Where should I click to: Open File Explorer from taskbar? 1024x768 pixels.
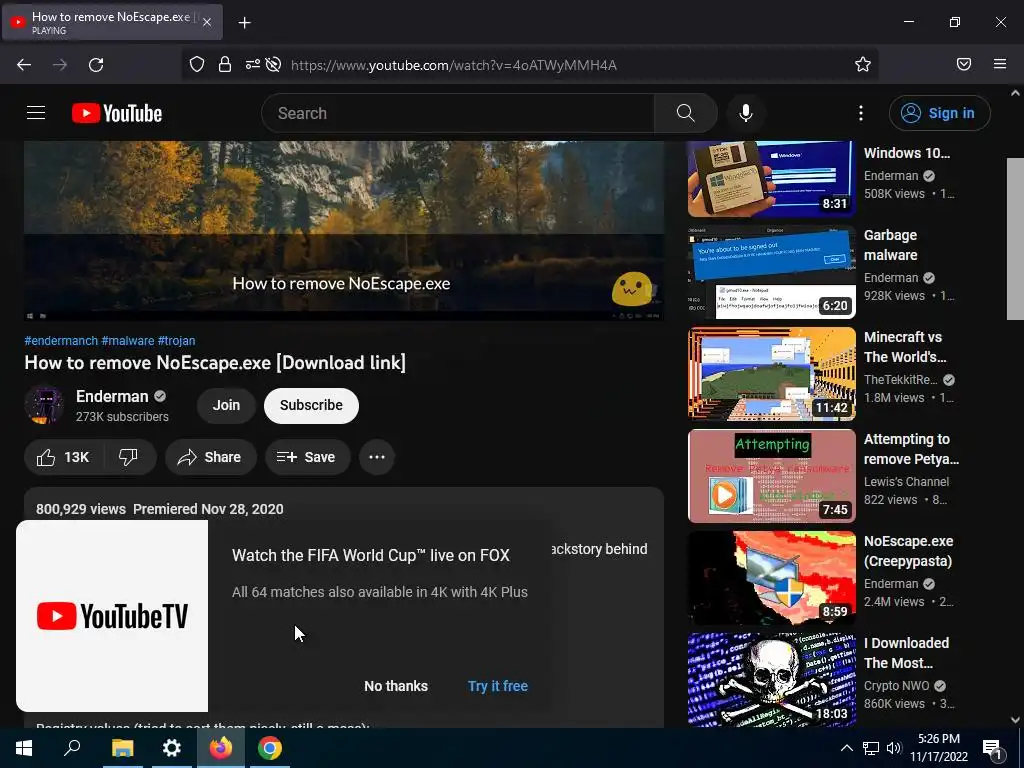pyautogui.click(x=122, y=748)
